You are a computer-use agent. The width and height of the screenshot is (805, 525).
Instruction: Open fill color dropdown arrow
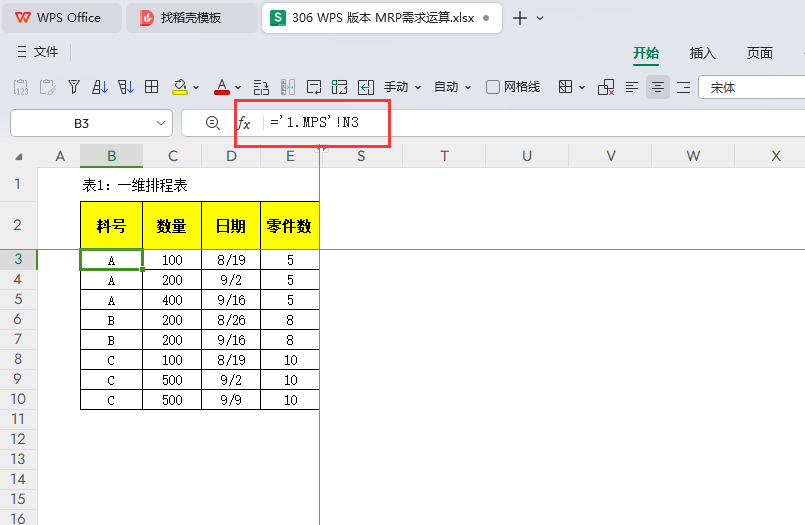click(x=196, y=88)
